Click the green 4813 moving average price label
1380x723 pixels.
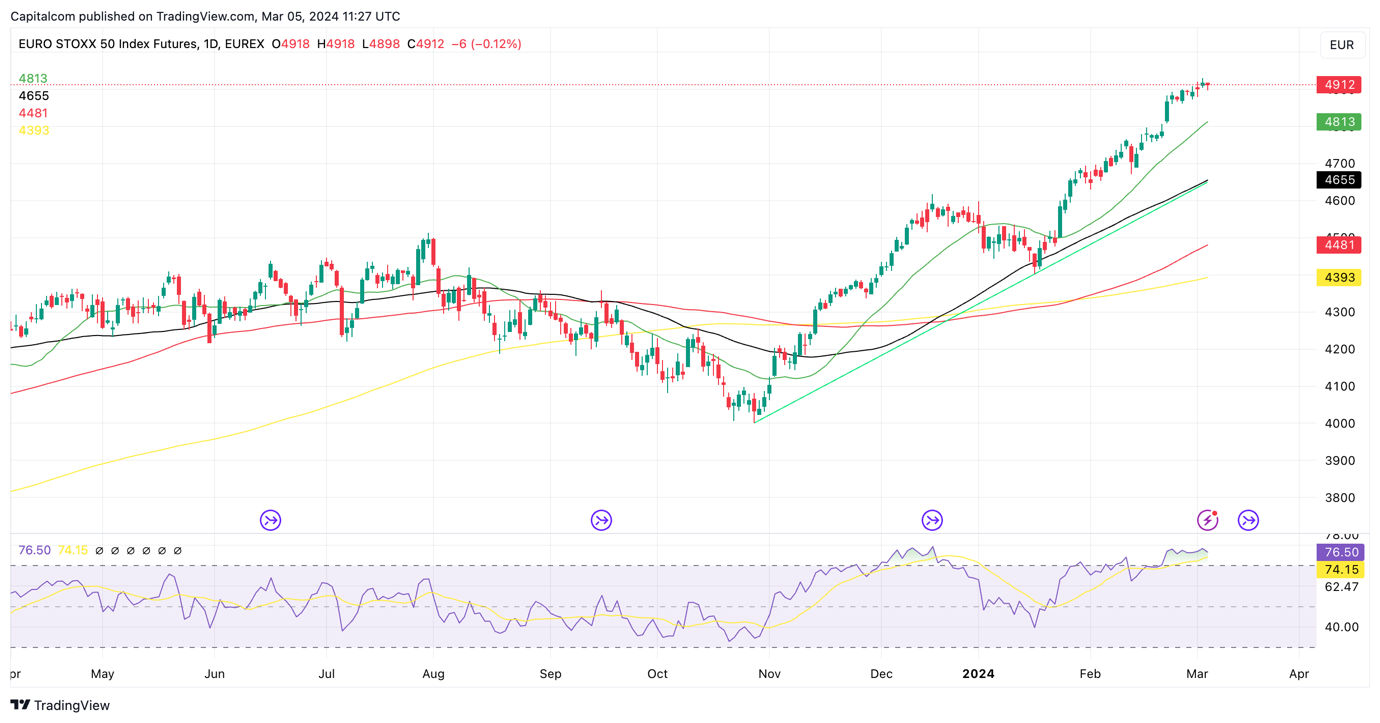1339,122
